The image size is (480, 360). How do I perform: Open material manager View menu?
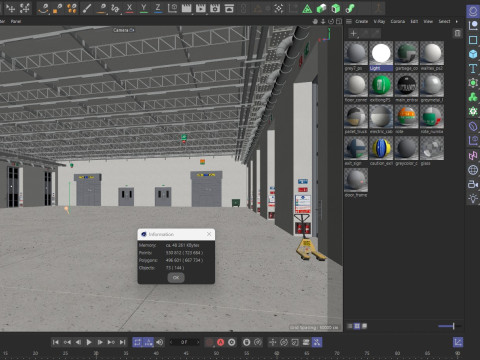click(x=428, y=21)
